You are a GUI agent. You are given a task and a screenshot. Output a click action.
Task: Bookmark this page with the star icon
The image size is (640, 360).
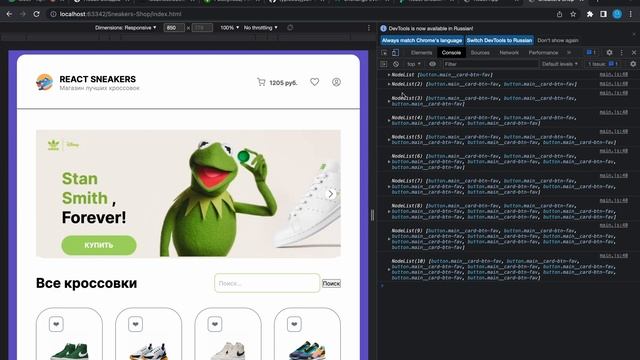coord(573,14)
